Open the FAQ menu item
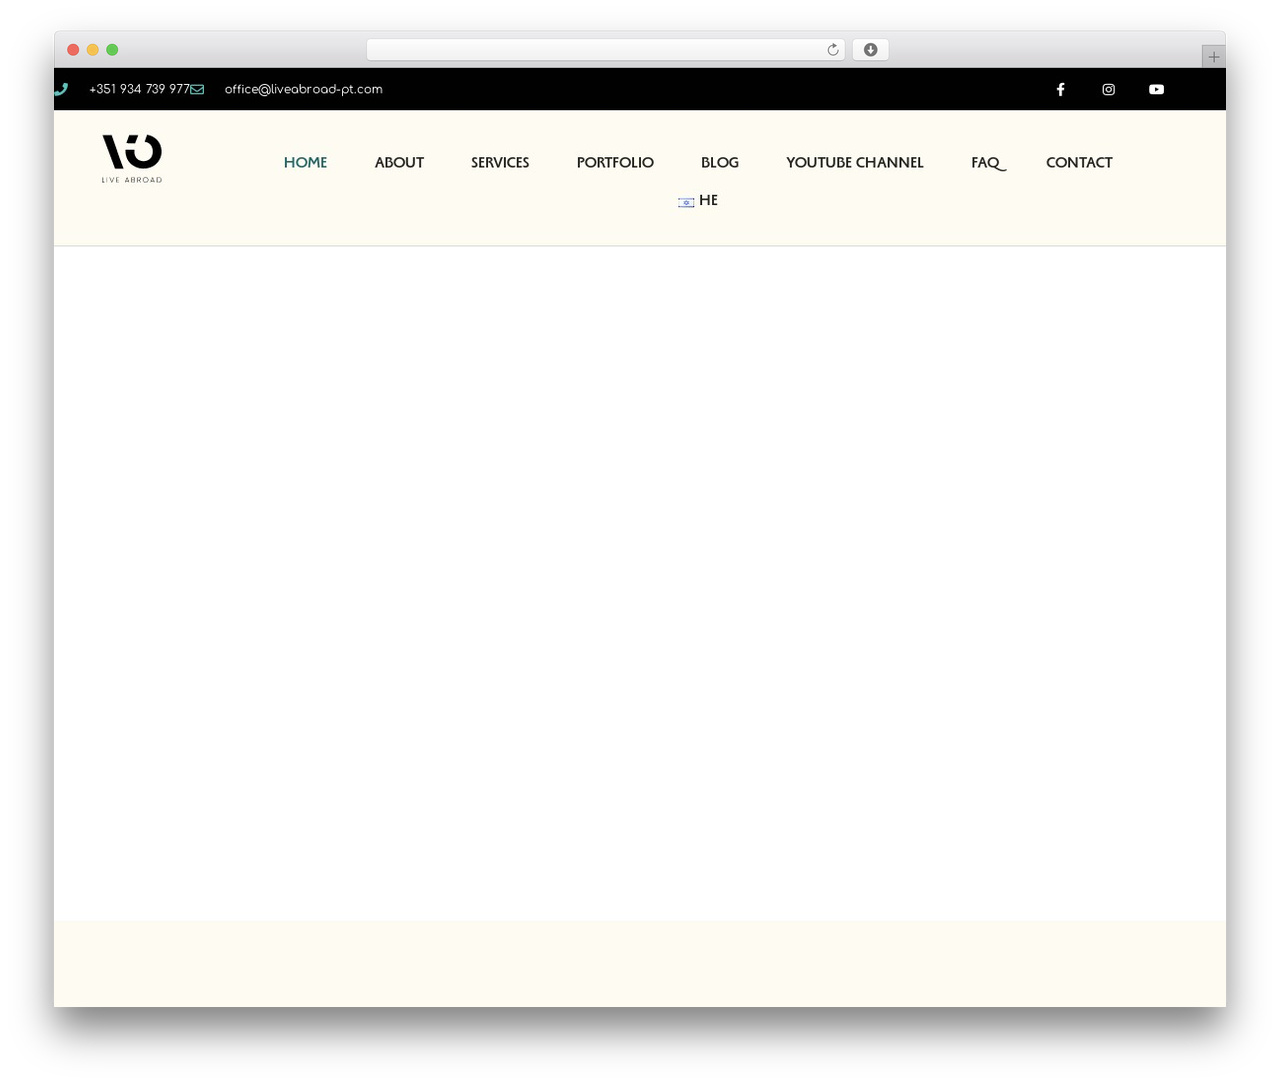 [x=988, y=162]
